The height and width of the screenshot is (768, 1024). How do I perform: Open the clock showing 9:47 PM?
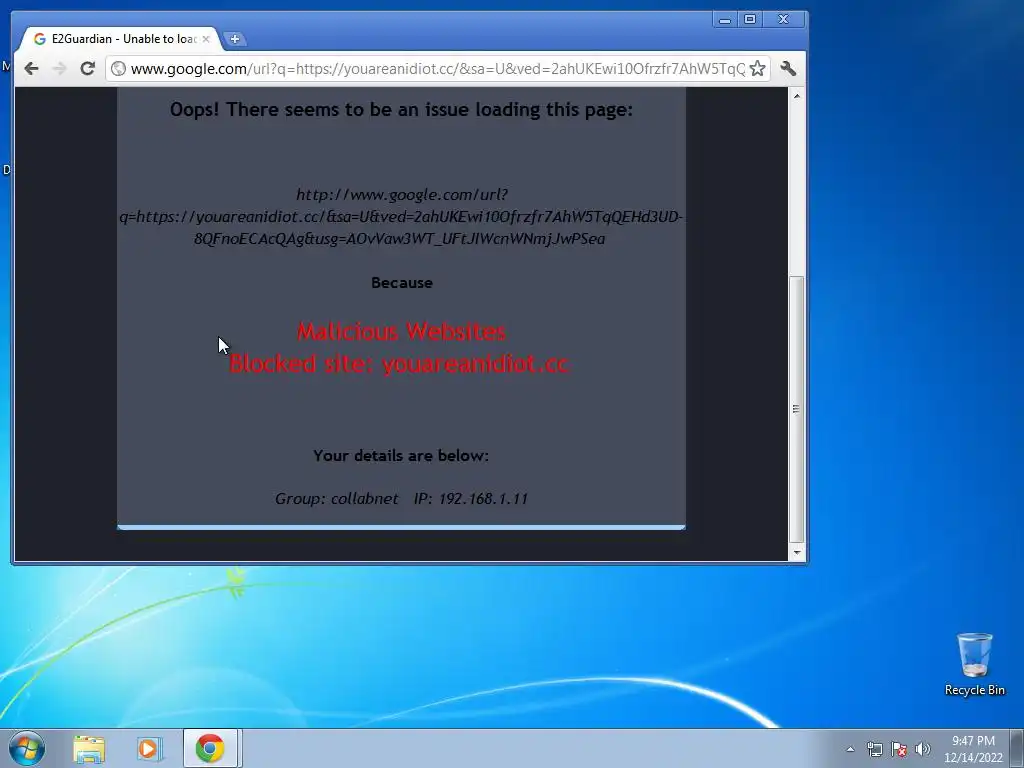(973, 749)
